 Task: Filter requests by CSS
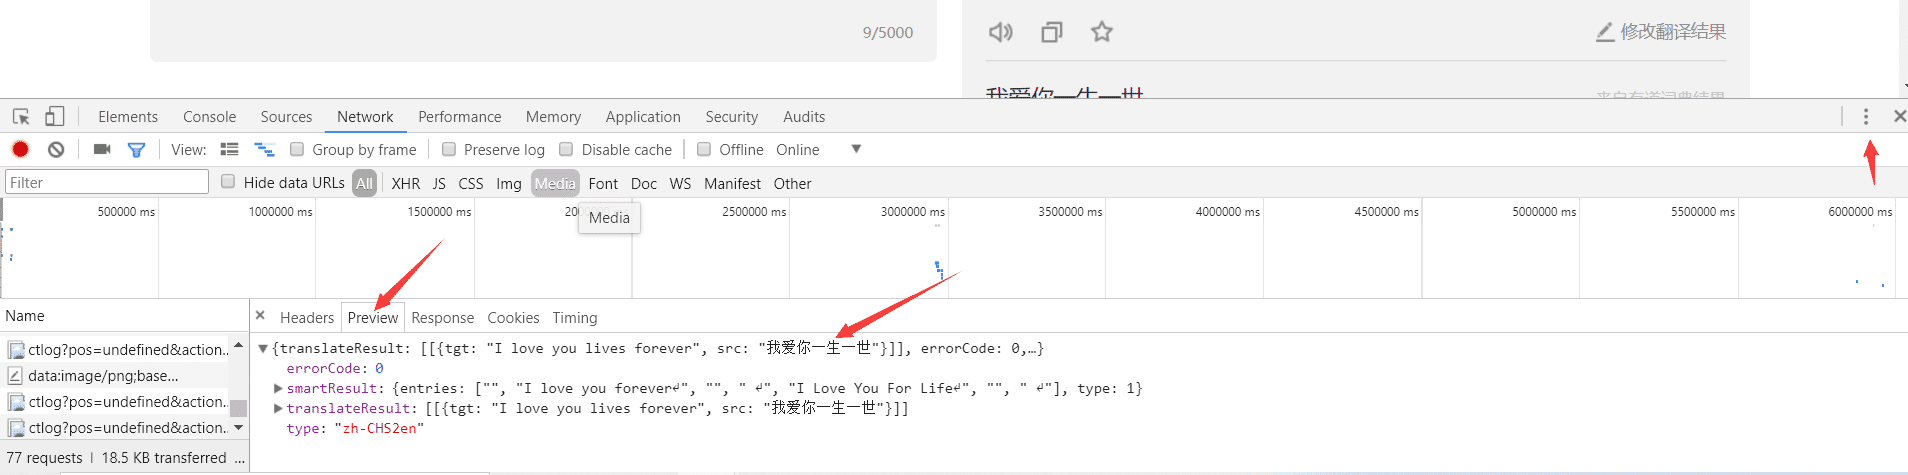tap(471, 183)
